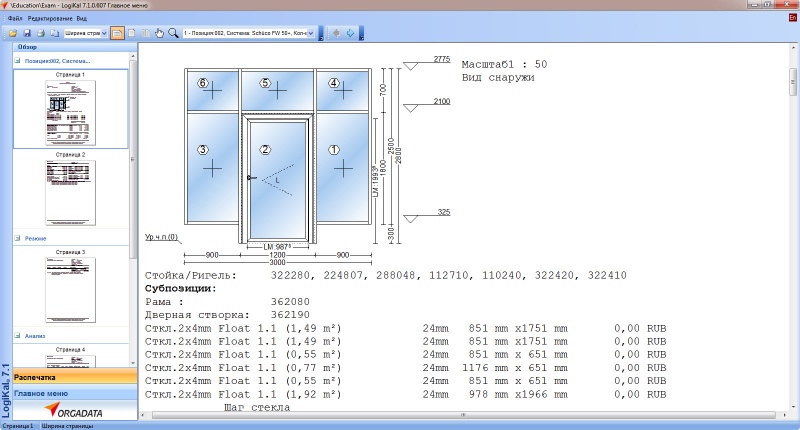Viewport: 800px width, 430px height.
Task: Open the Вид menu
Action: (82, 18)
